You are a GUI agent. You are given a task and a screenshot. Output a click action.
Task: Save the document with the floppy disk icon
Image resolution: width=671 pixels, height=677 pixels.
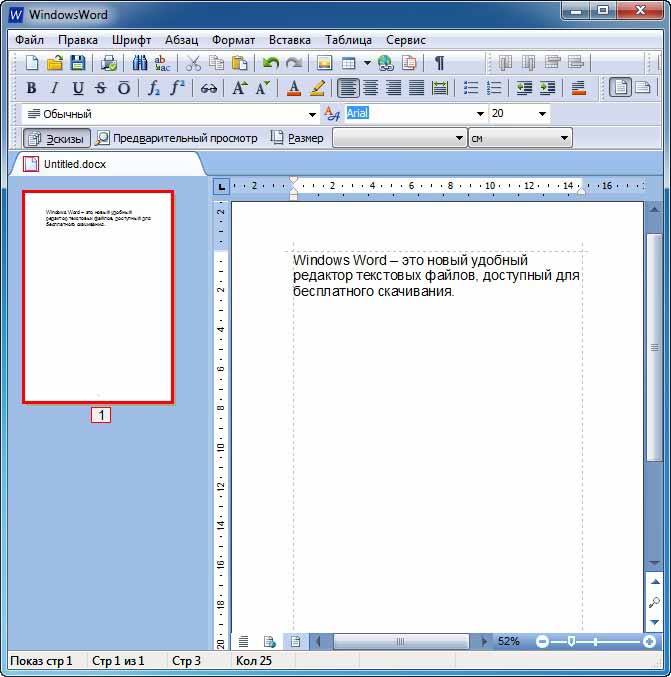(78, 63)
